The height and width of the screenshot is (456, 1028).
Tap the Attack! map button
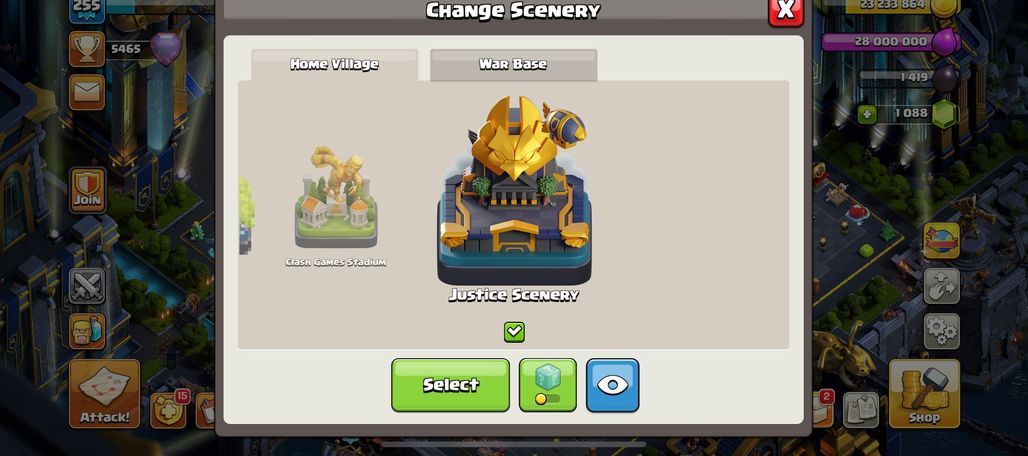104,394
